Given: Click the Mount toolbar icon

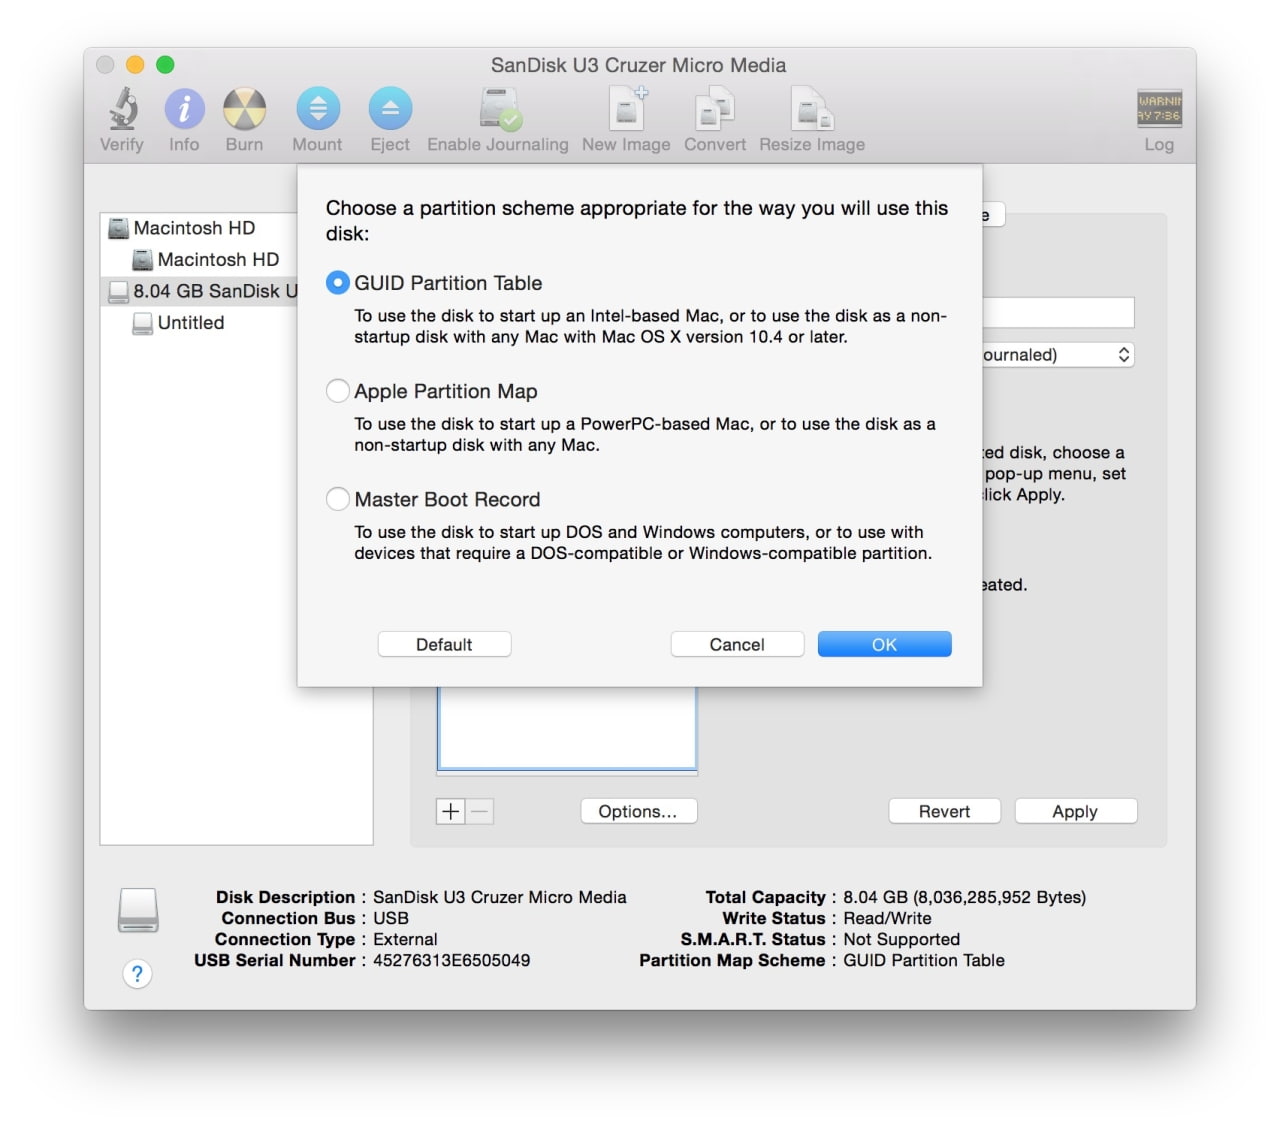Looking at the screenshot, I should coord(318,109).
